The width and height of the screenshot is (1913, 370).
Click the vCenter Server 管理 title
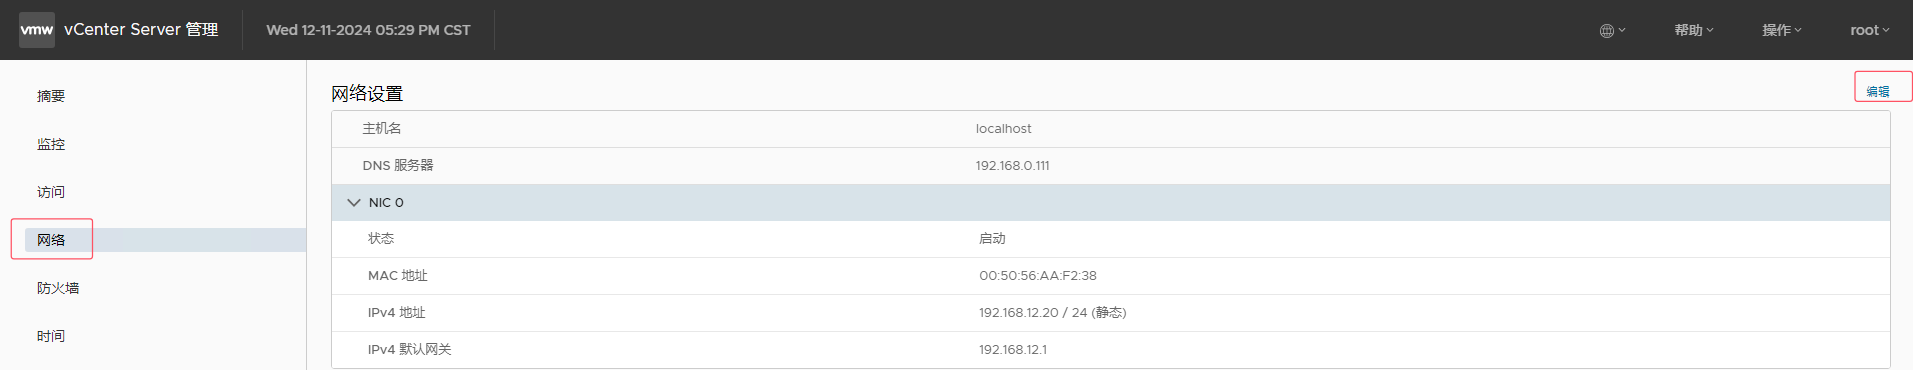(141, 30)
